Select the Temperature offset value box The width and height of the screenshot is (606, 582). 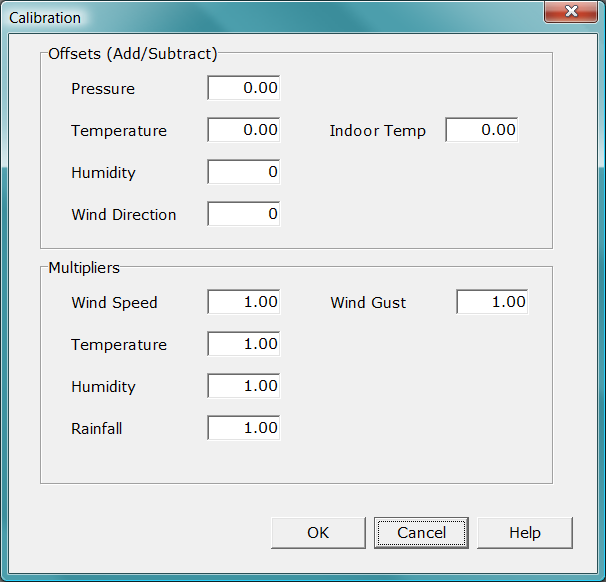244,130
